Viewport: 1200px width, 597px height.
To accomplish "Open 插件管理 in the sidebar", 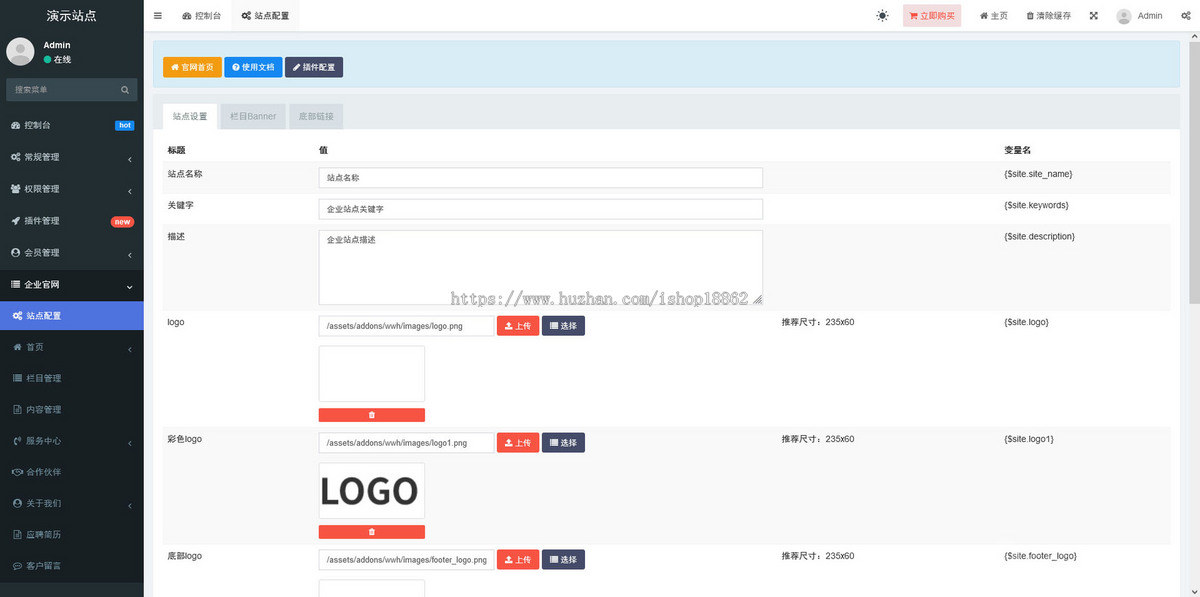I will coord(72,221).
